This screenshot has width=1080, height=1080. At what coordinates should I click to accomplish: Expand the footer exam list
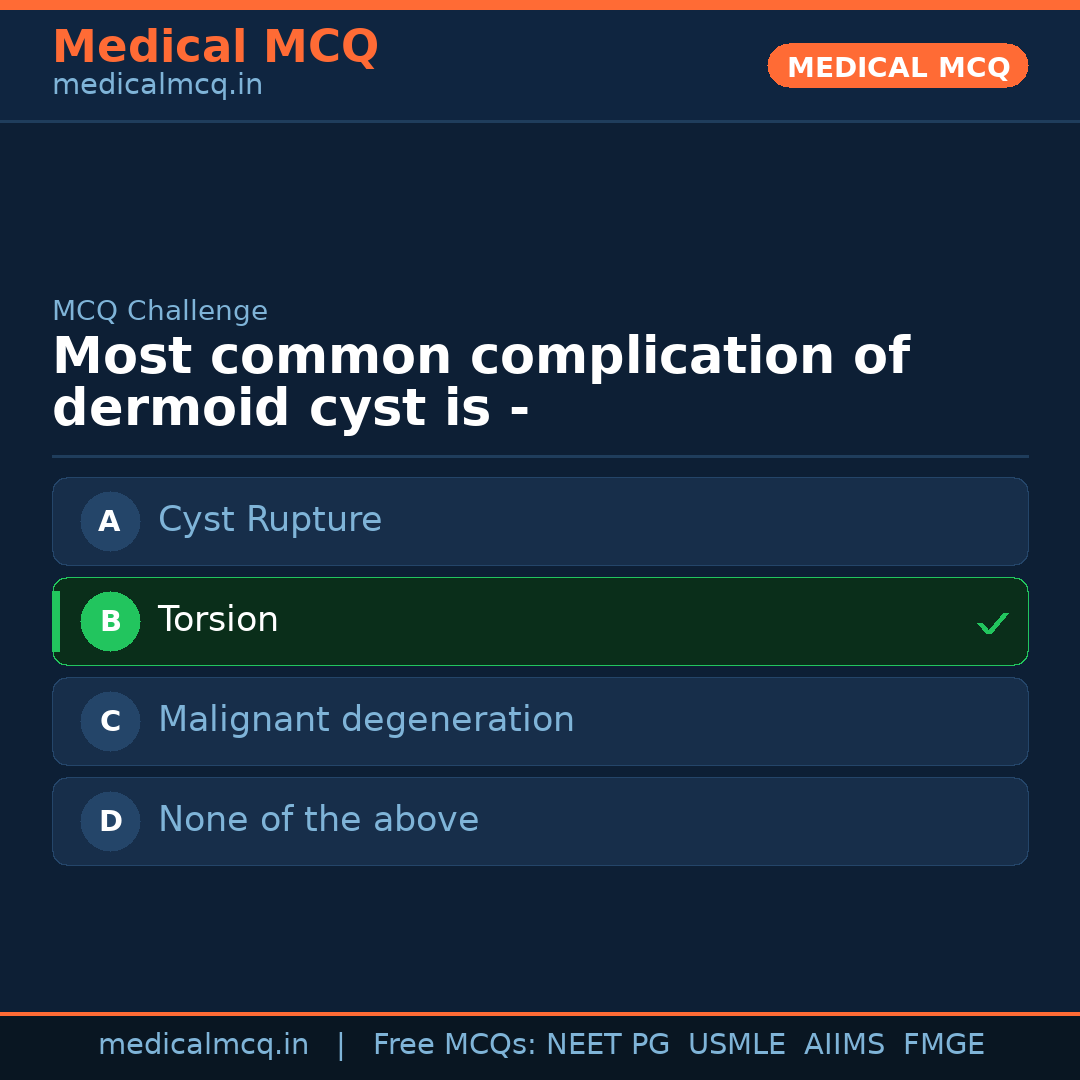[x=676, y=1043]
